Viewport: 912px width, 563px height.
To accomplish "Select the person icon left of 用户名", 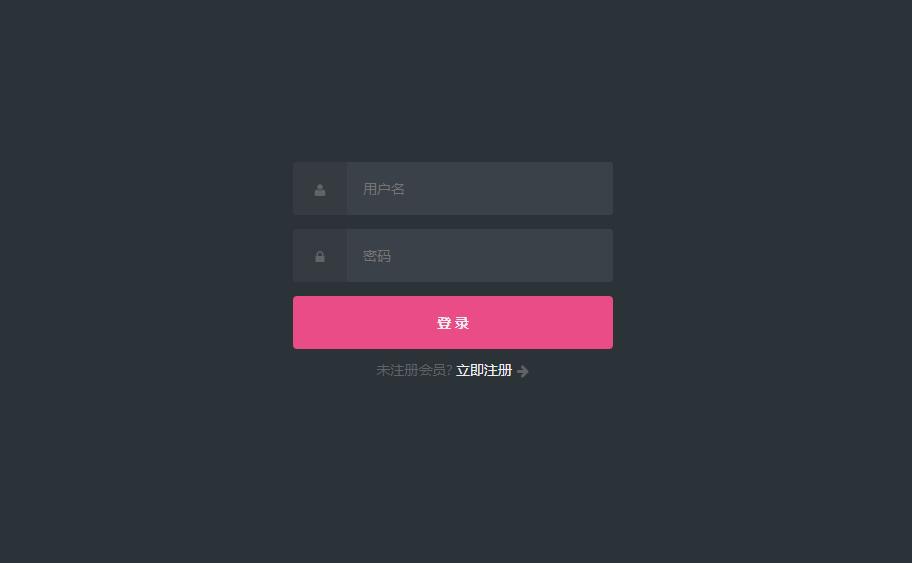I will [x=320, y=190].
